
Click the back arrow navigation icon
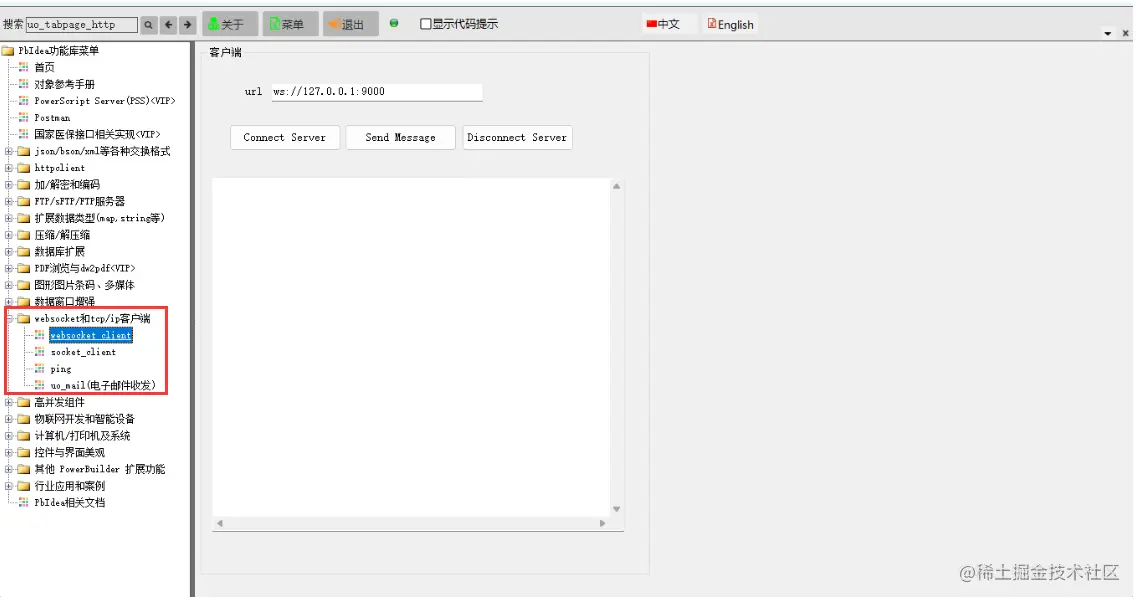168,24
